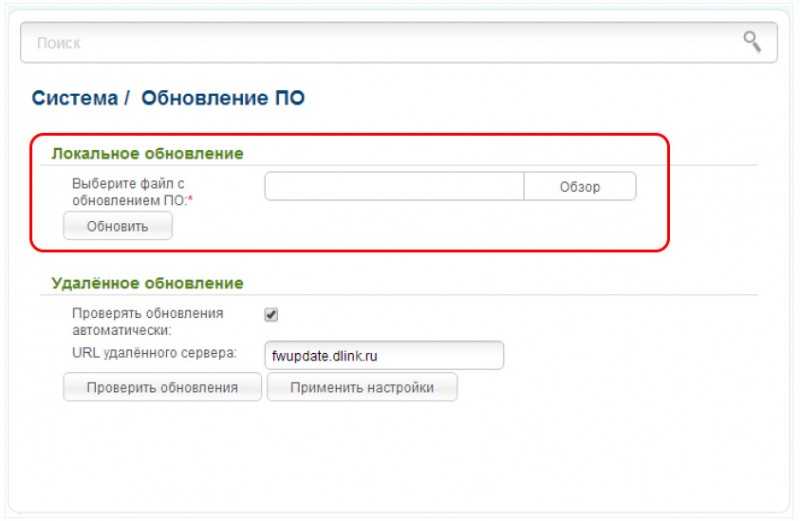The width and height of the screenshot is (800, 521).
Task: Select the Удалённое обновление heading text
Action: tap(147, 283)
